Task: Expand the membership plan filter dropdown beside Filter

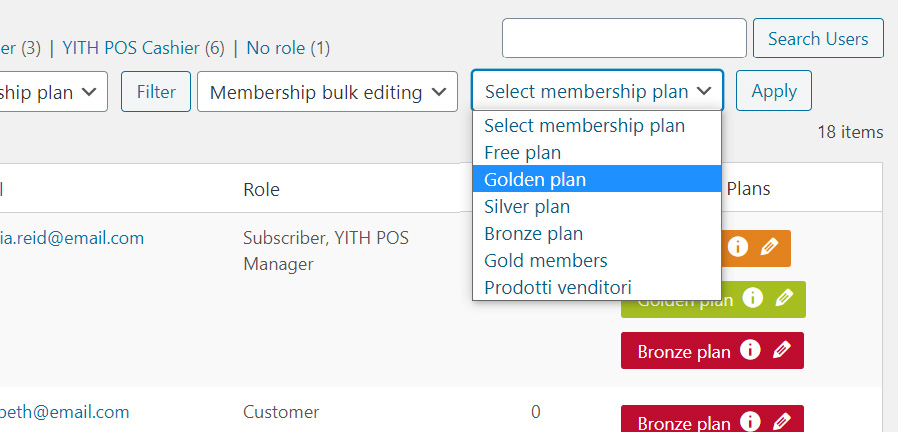Action: pos(53,92)
